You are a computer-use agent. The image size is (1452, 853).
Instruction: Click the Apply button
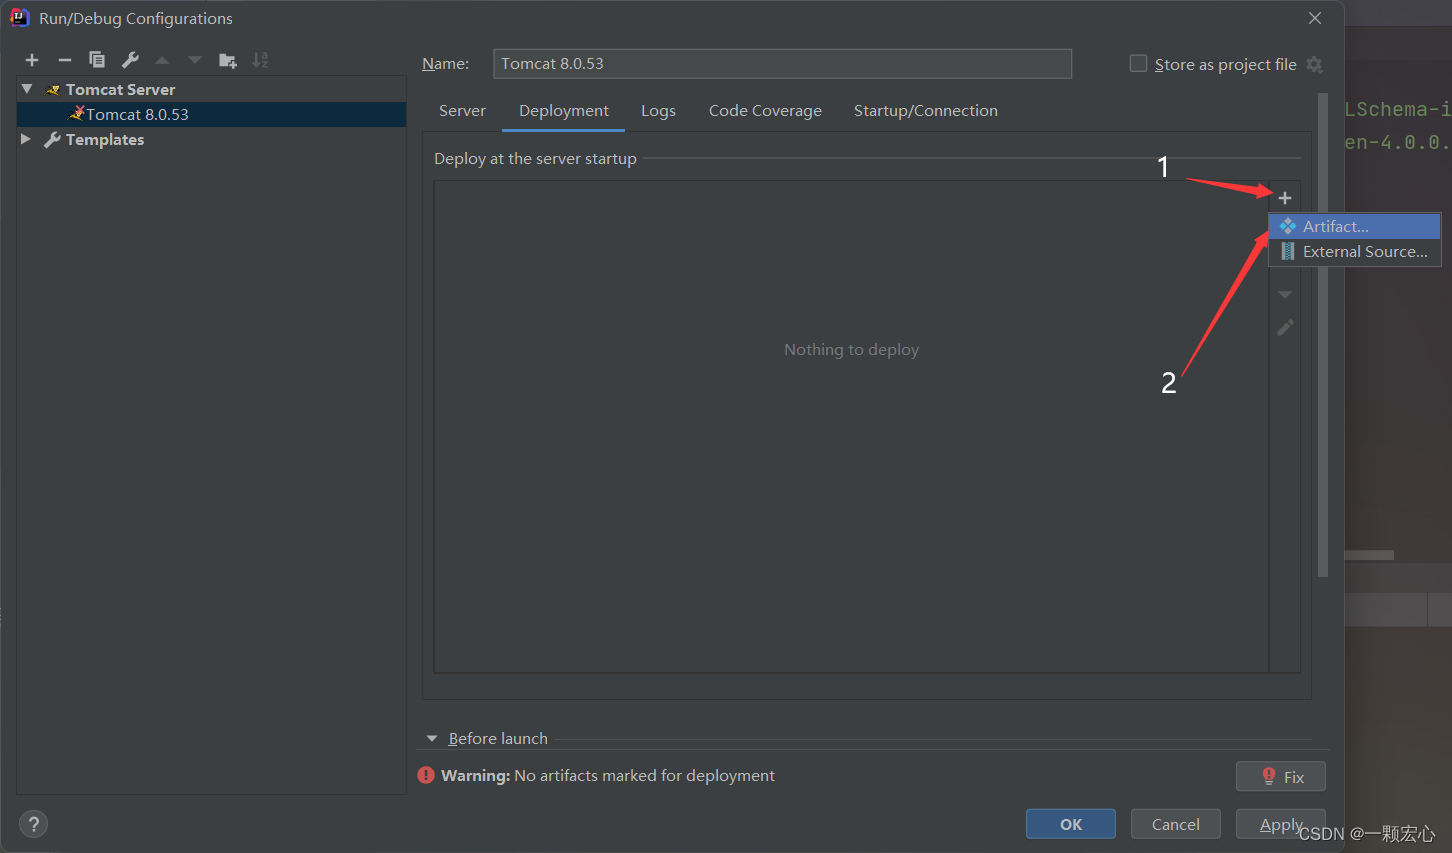tap(1281, 824)
